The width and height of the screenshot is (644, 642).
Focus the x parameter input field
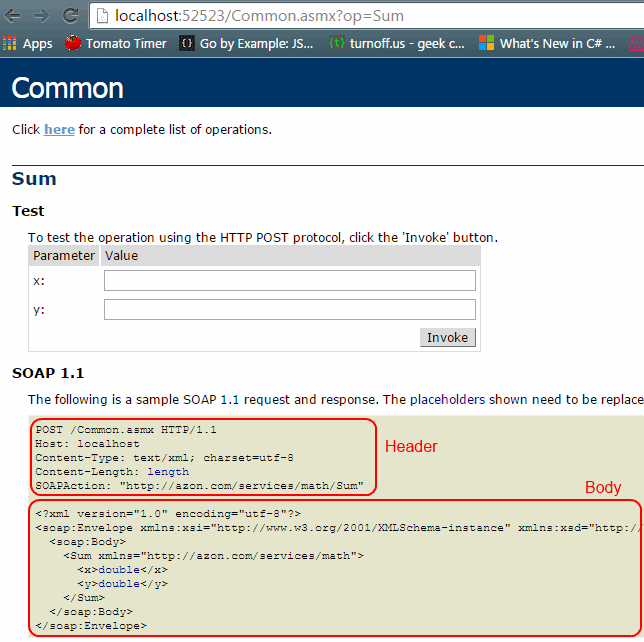pos(289,281)
